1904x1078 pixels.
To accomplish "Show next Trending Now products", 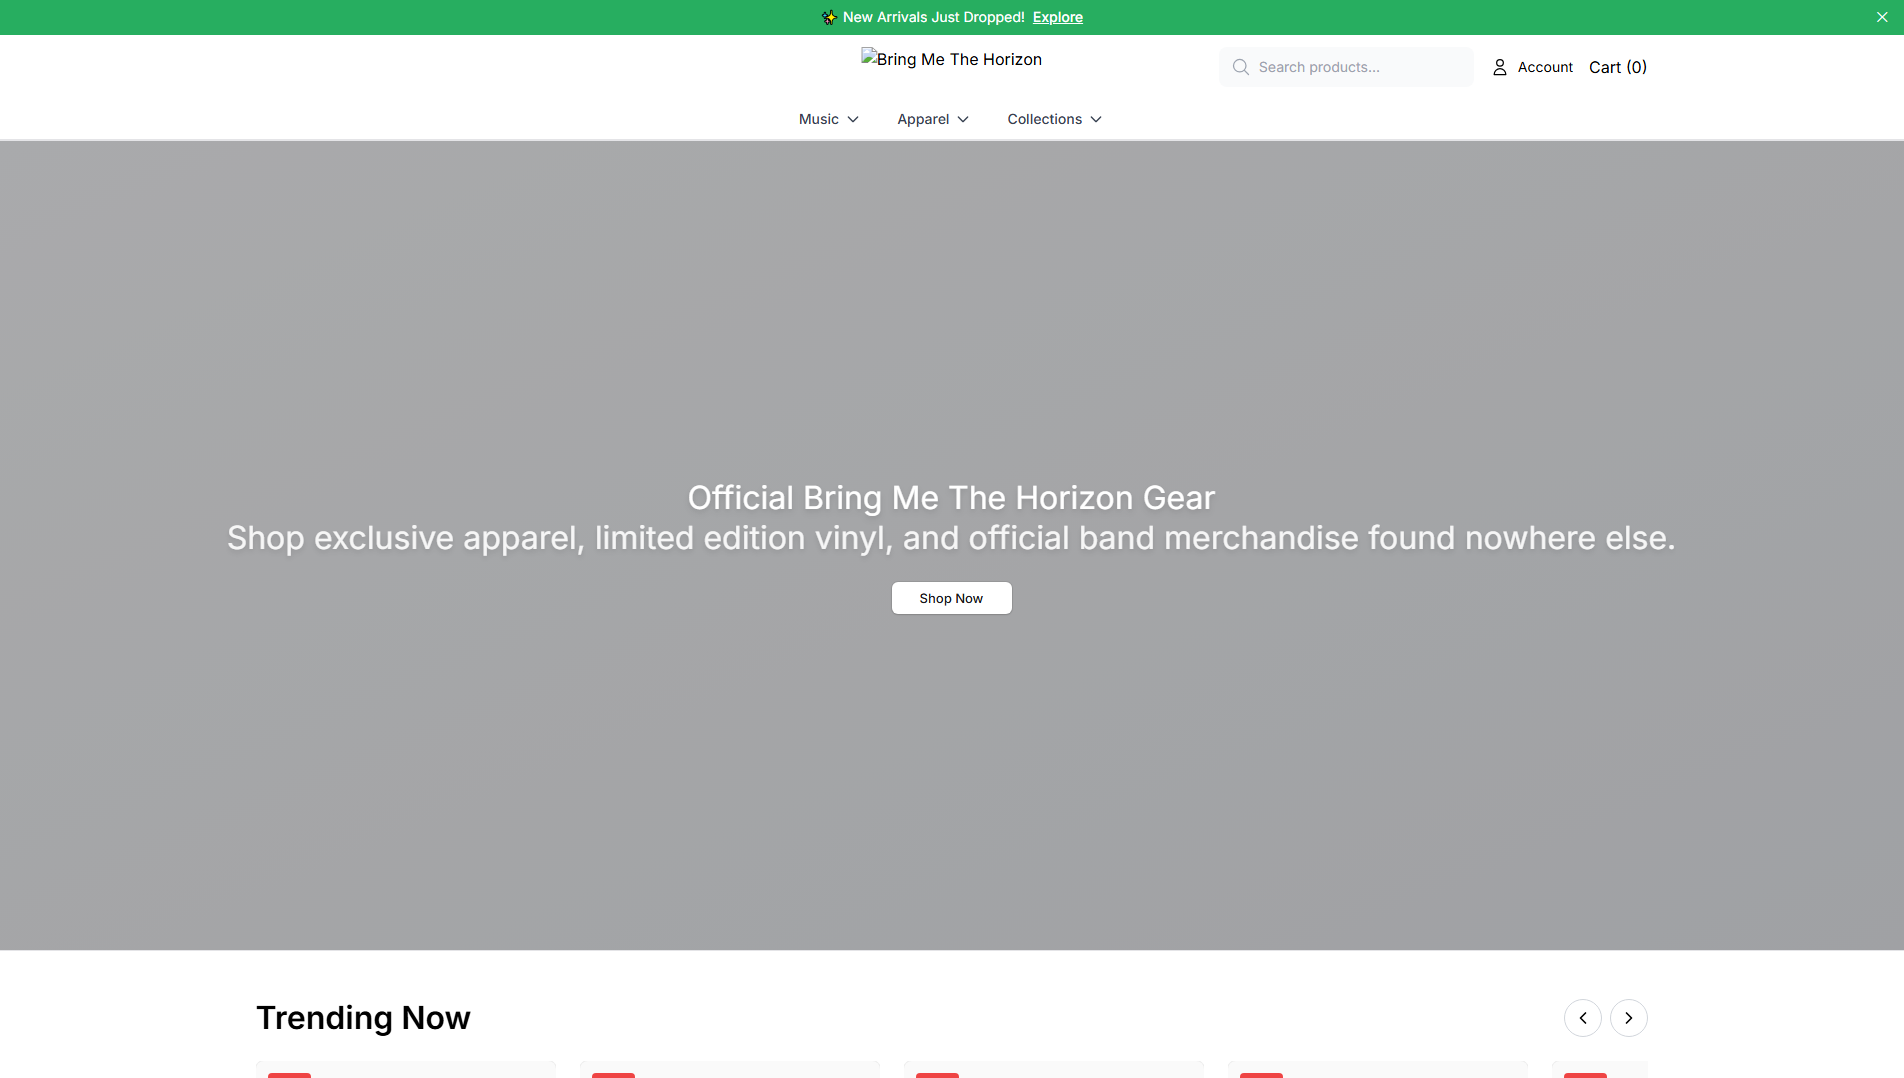I will [x=1629, y=1018].
